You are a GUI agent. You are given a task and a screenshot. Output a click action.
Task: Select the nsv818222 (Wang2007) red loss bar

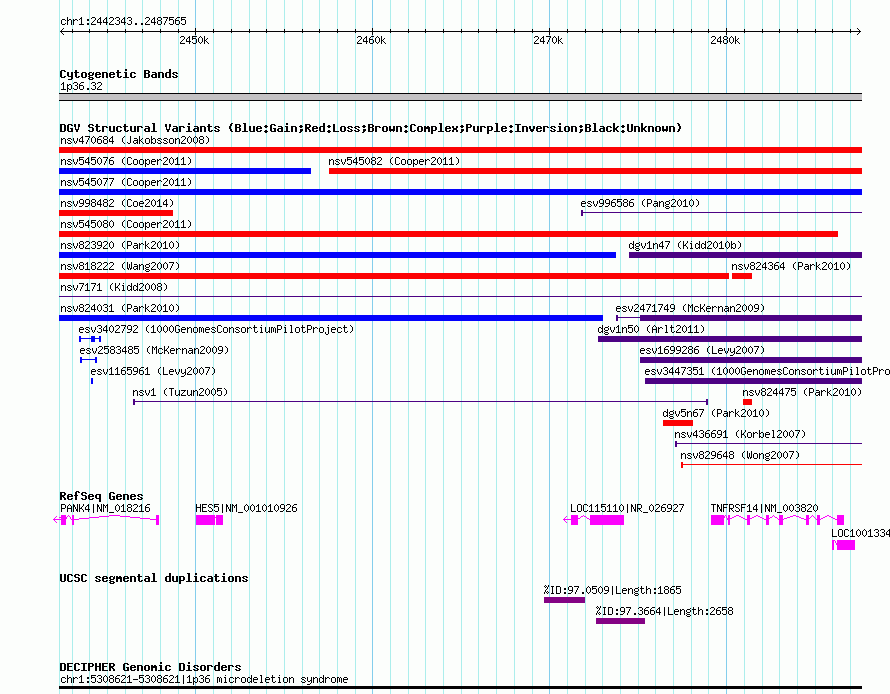click(394, 276)
